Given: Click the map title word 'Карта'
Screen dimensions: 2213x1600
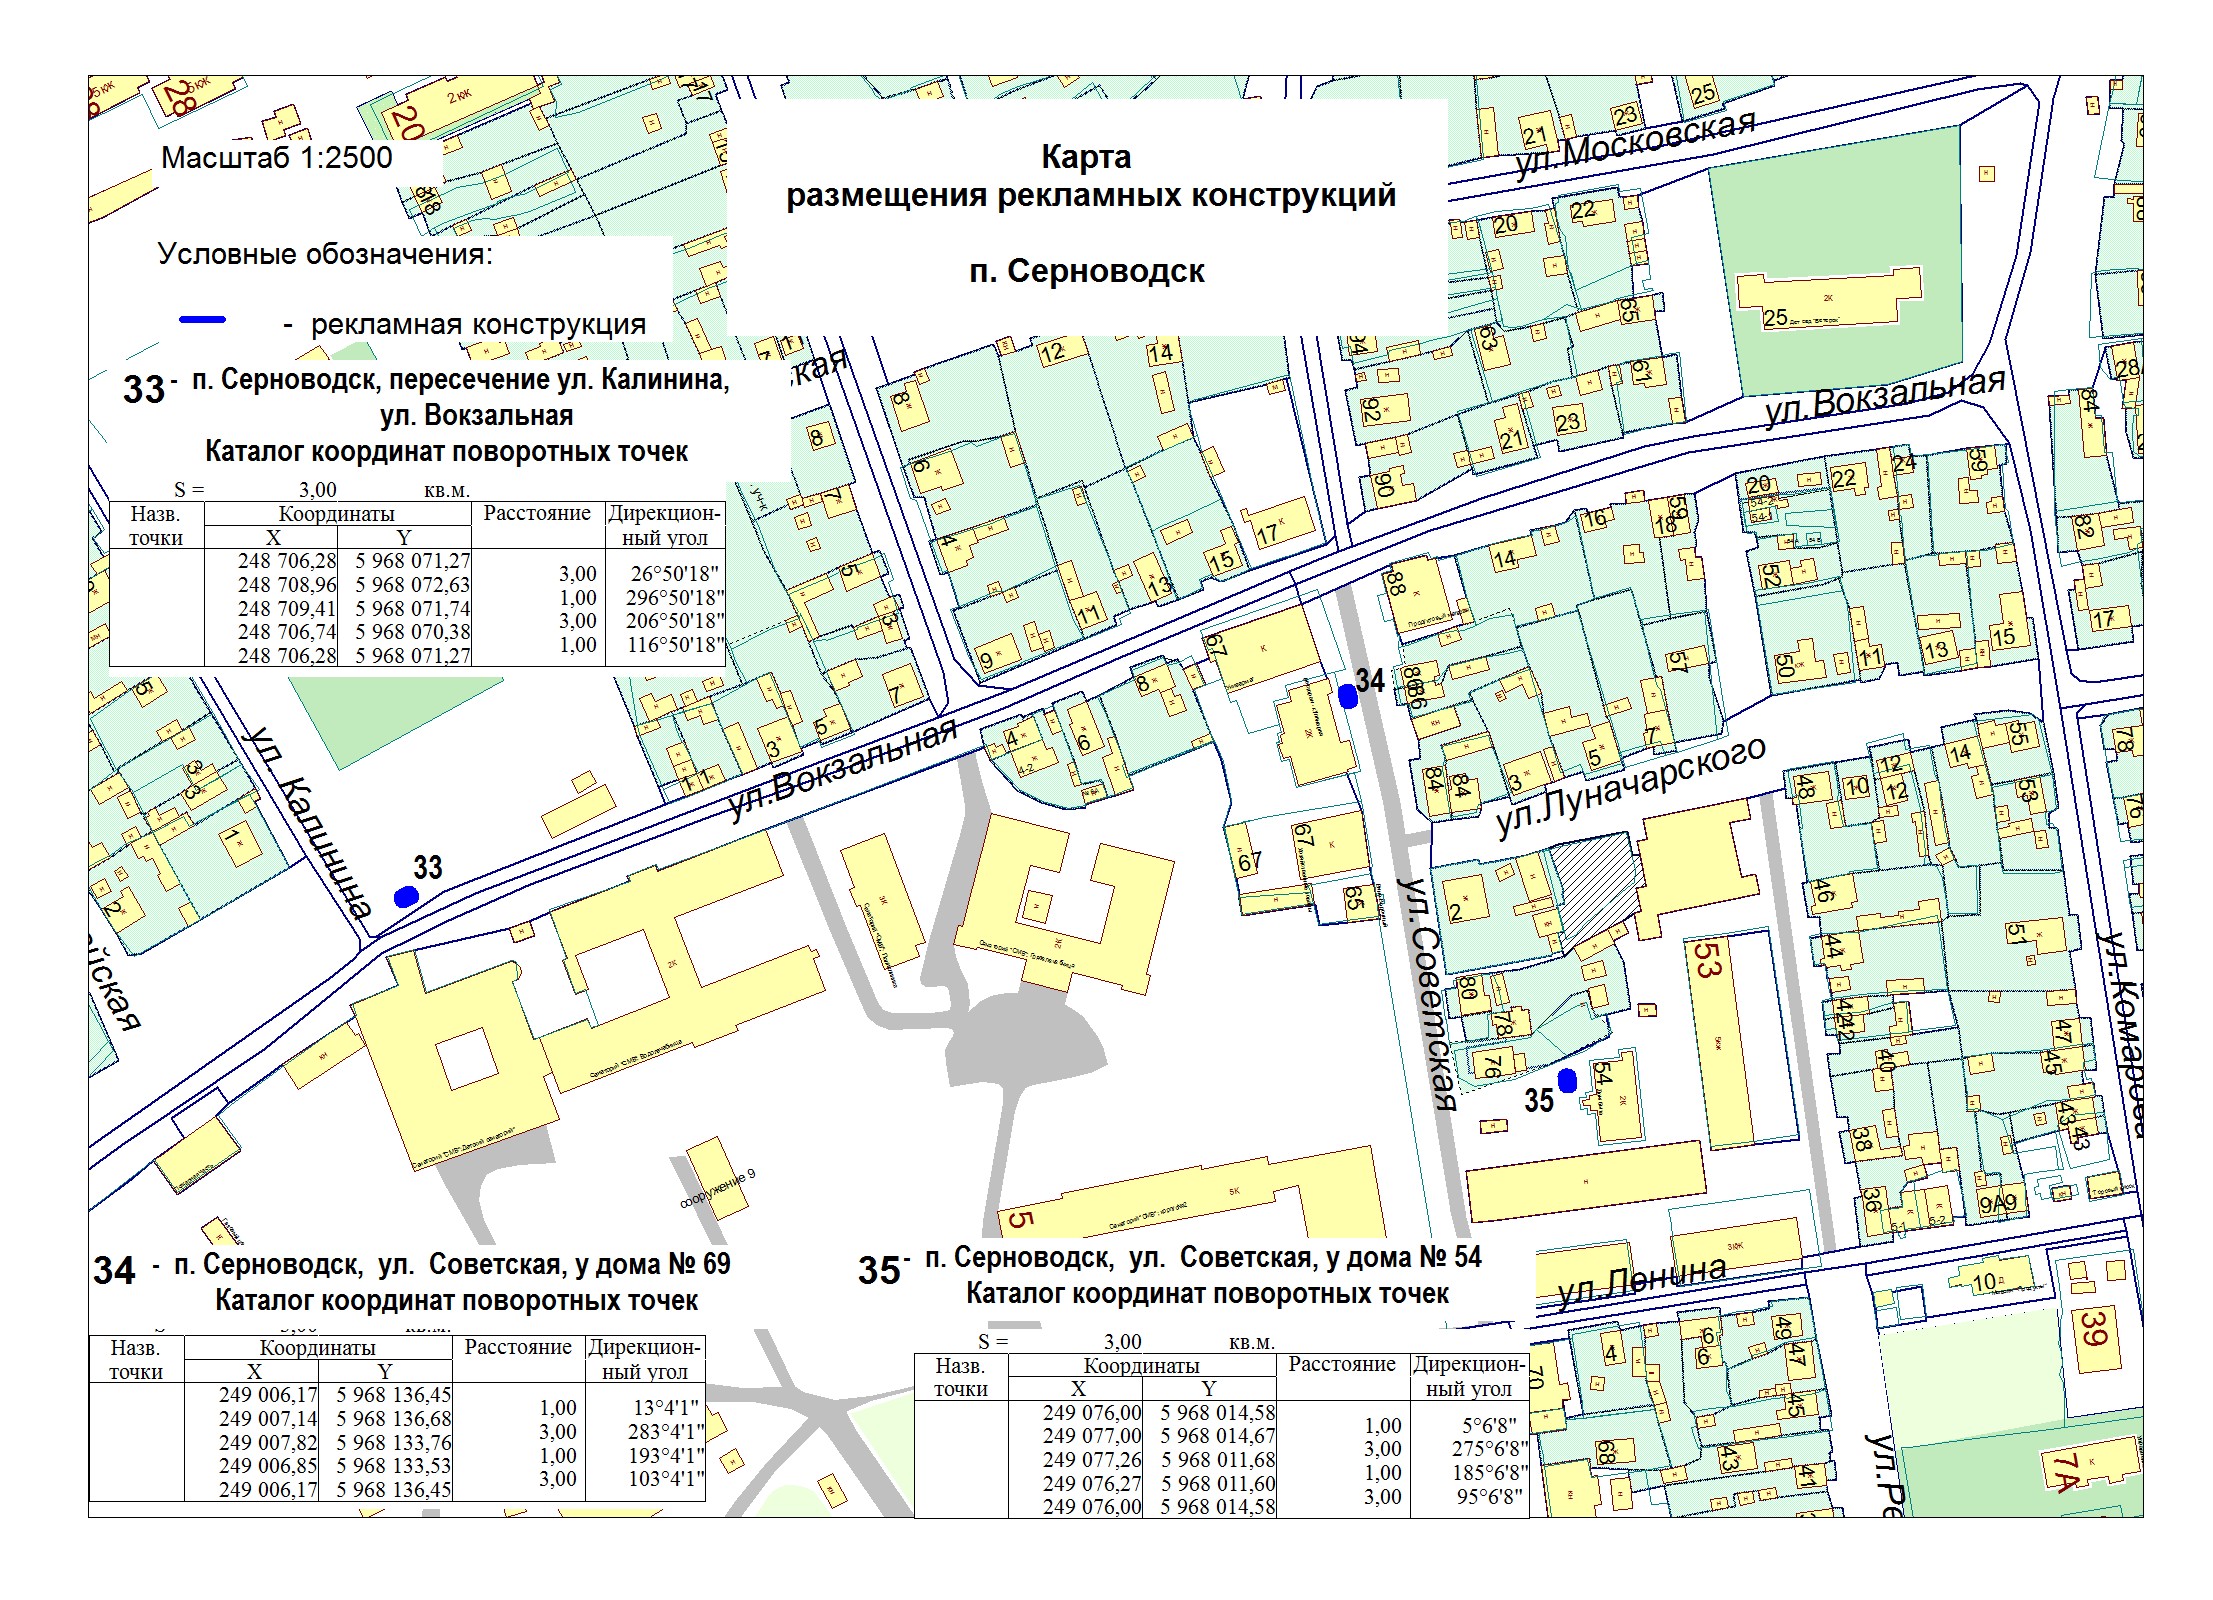Looking at the screenshot, I should click(1086, 157).
